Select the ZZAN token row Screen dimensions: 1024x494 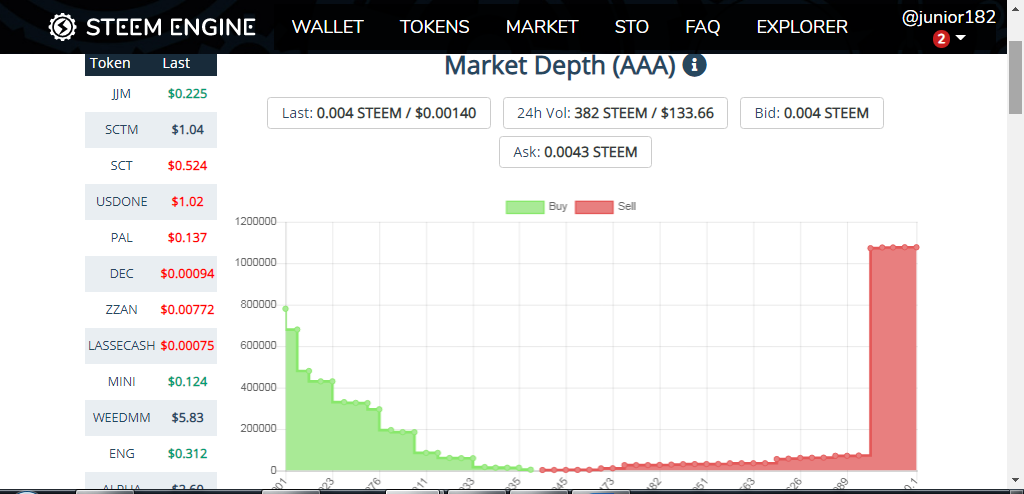[151, 310]
